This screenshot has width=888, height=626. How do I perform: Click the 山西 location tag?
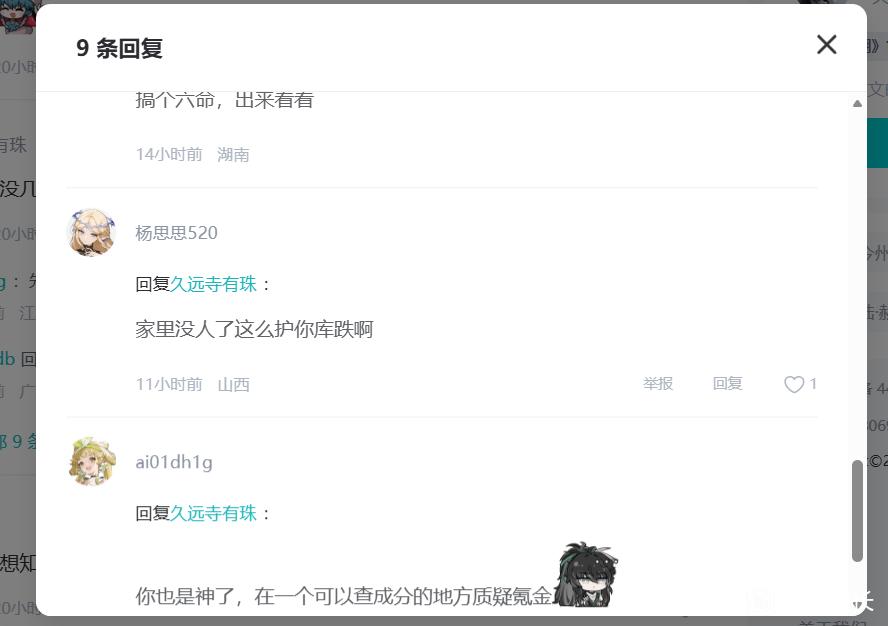coord(233,384)
